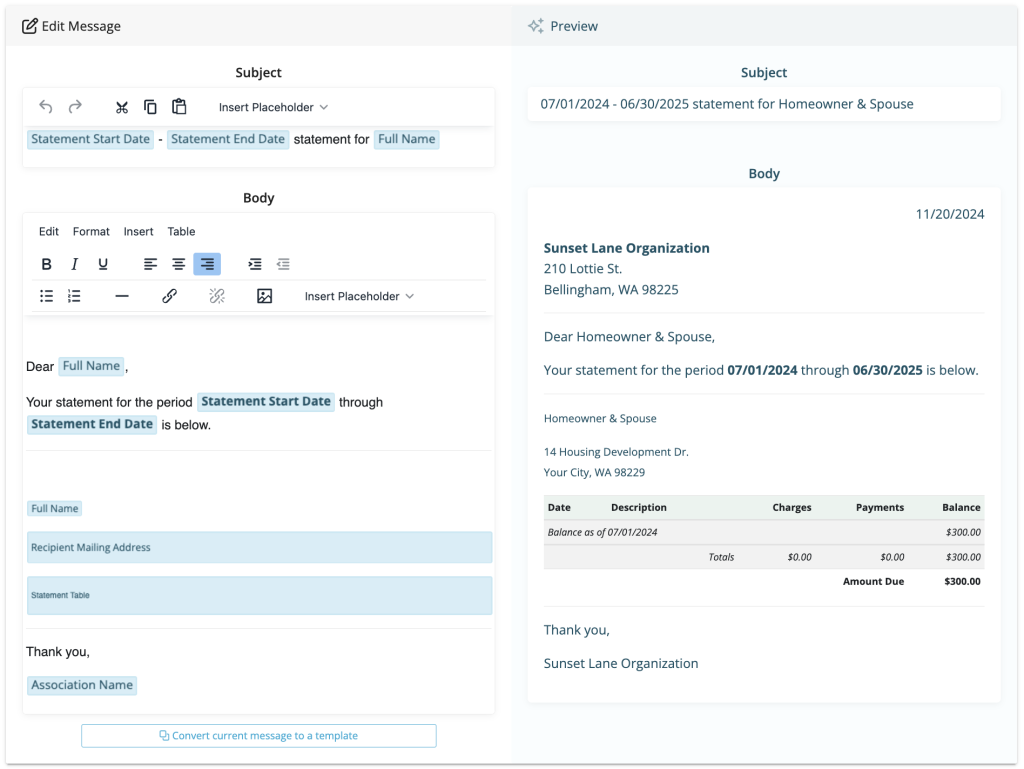Copy content using the copy icon

click(151, 106)
